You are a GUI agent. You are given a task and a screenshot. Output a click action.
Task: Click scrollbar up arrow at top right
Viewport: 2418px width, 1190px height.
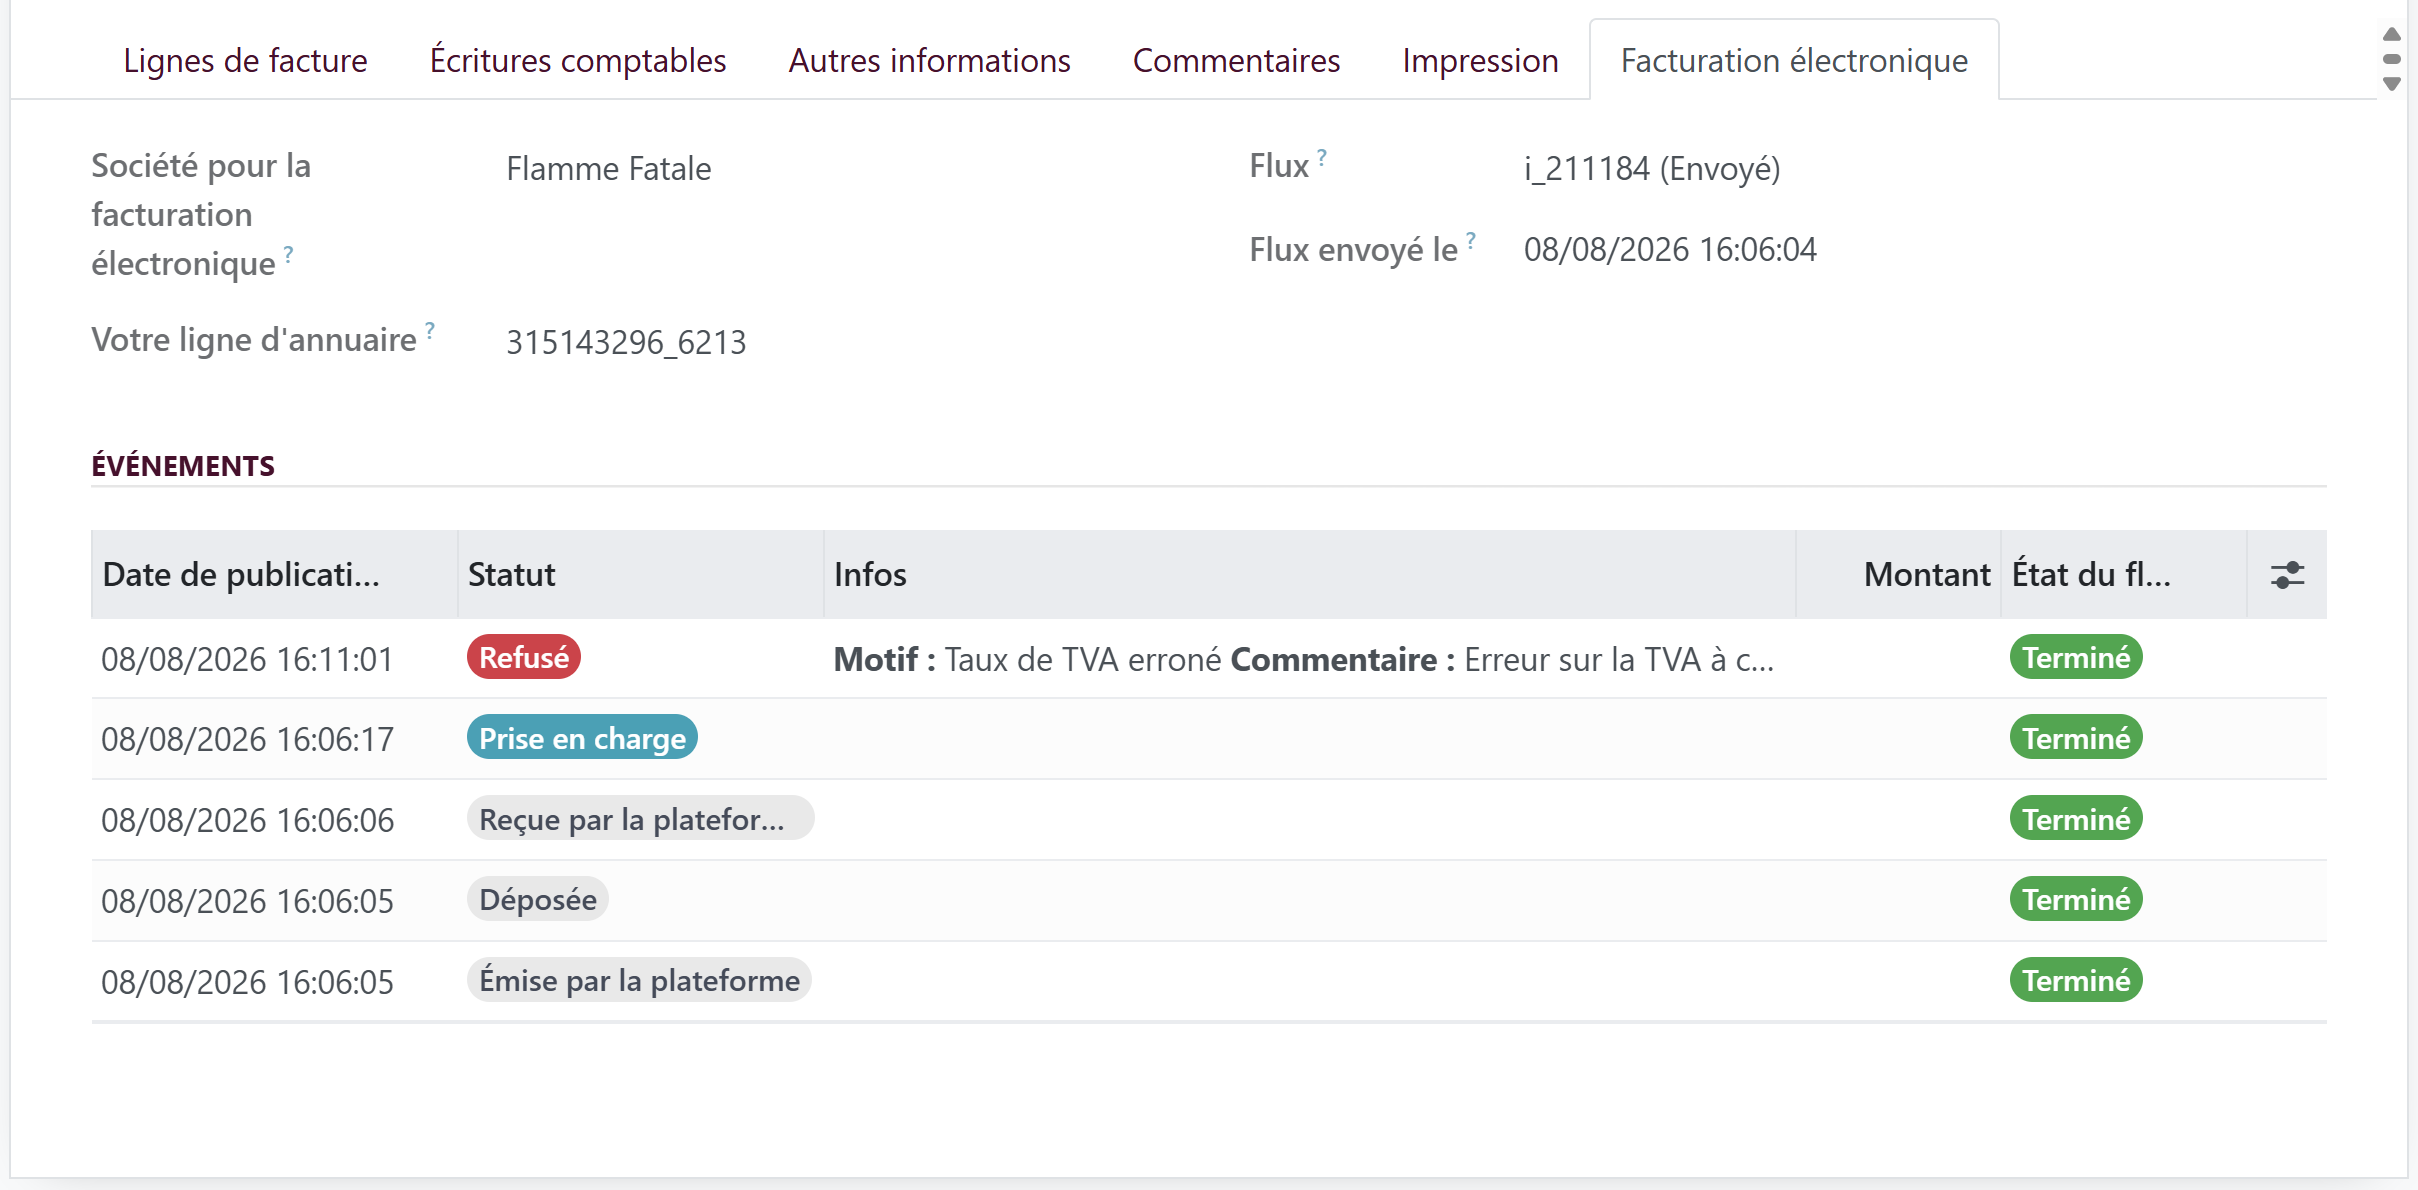[2392, 34]
